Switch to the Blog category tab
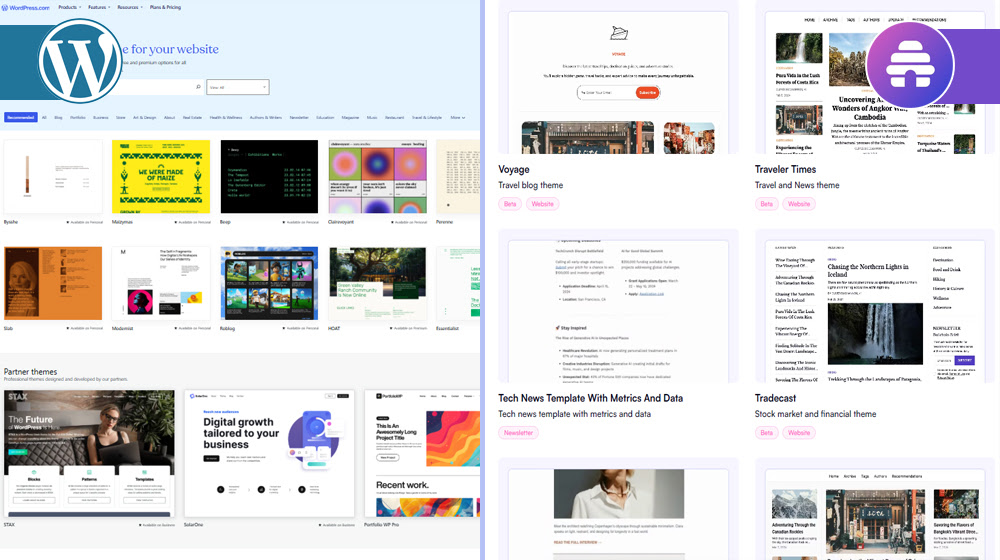Image resolution: width=1000 pixels, height=560 pixels. pos(58,117)
